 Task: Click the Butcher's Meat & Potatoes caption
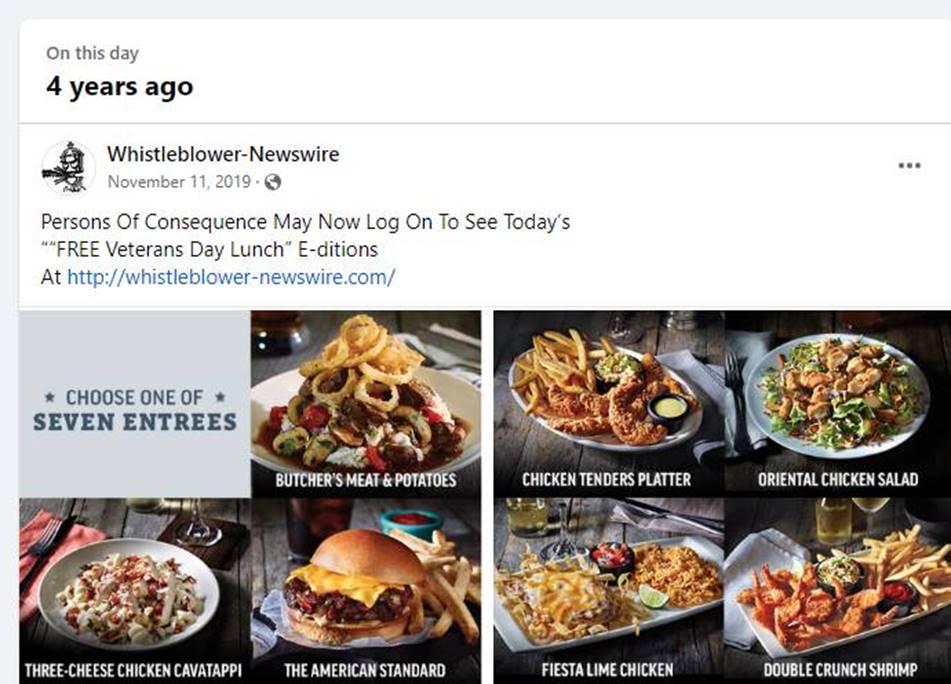pos(366,480)
